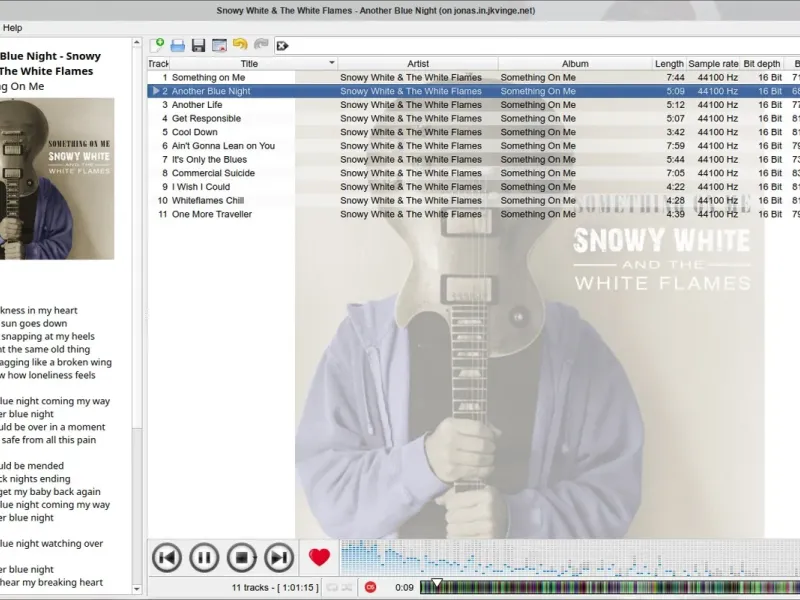Click the 4:22 length of 'I Wish I Could'
Screen dimensions: 800x600
676,187
